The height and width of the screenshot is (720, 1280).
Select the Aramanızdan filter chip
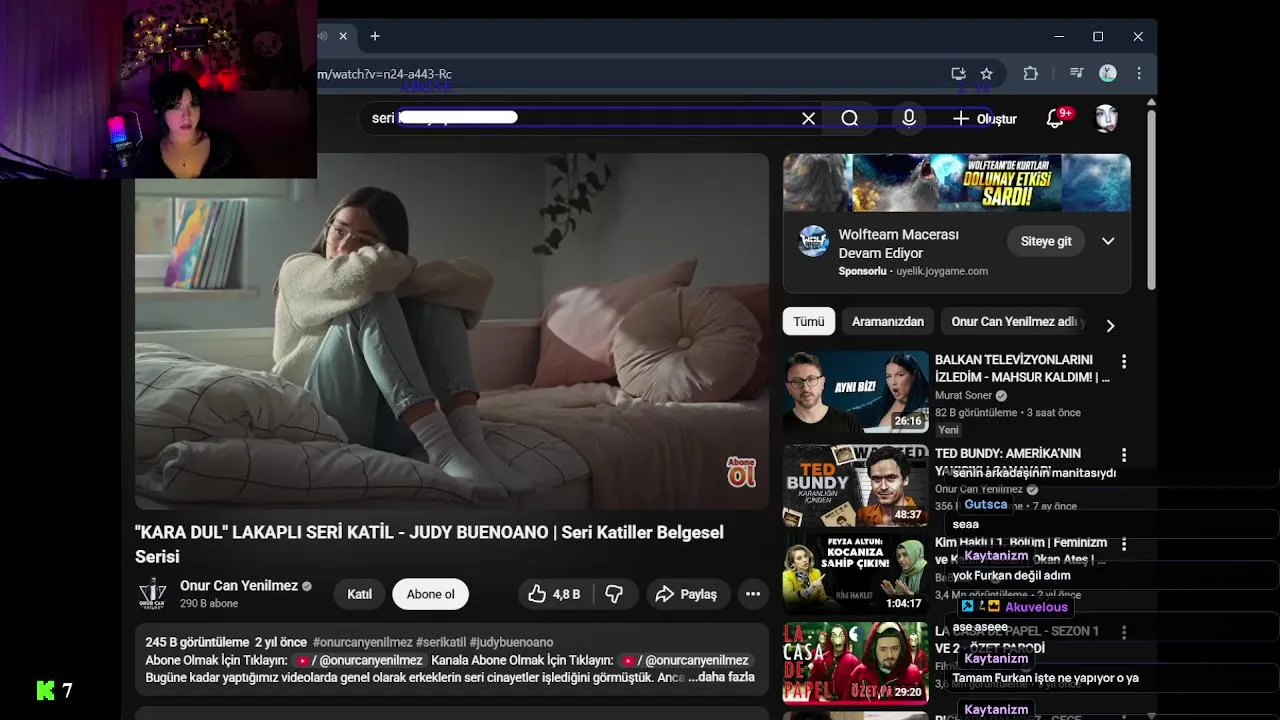(888, 322)
